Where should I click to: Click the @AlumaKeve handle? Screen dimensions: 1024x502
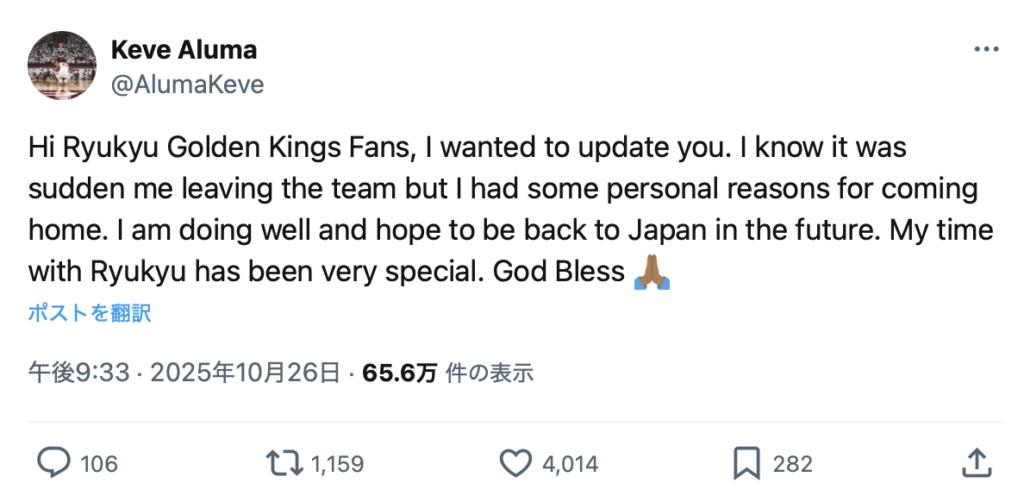click(186, 85)
